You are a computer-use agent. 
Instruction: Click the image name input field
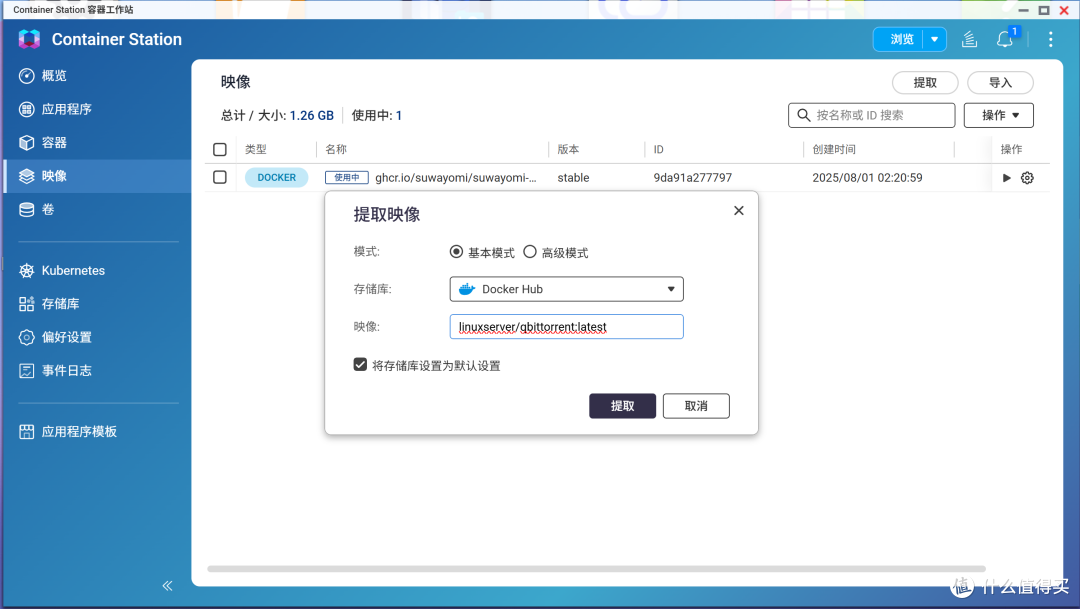click(x=566, y=327)
